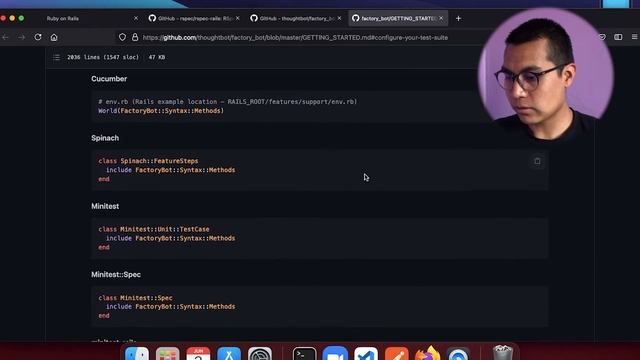This screenshot has height=360, width=640.
Task: Copy the Spinach code block
Action: click(x=537, y=161)
